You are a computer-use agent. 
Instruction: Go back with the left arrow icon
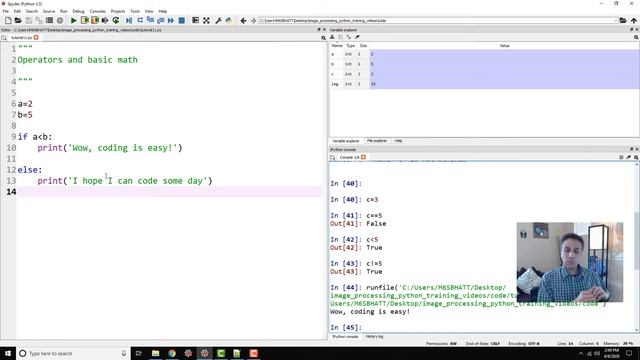click(x=243, y=20)
